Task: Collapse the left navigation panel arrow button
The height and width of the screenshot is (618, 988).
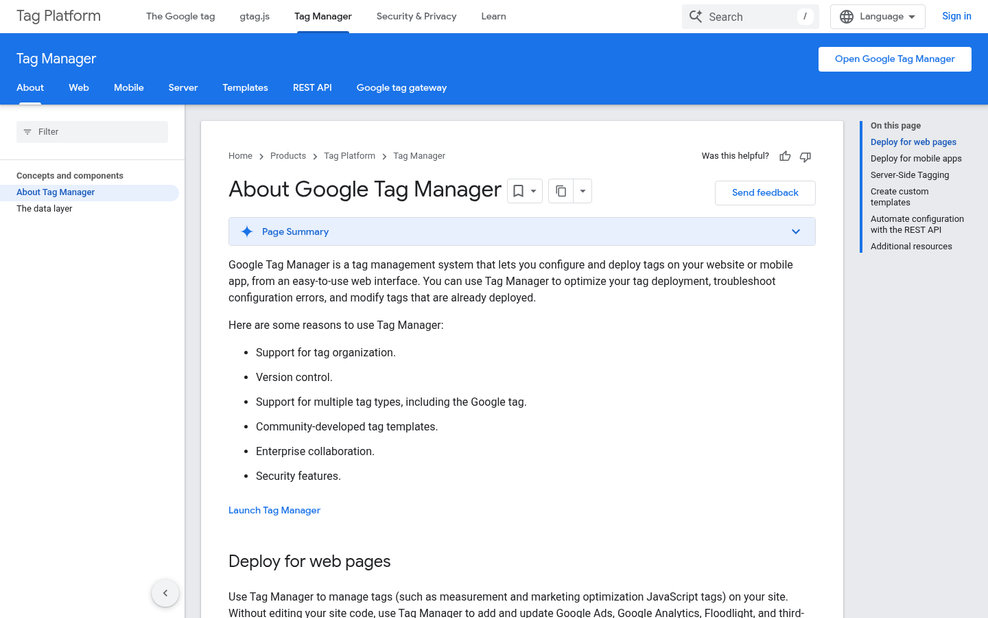Action: [165, 593]
